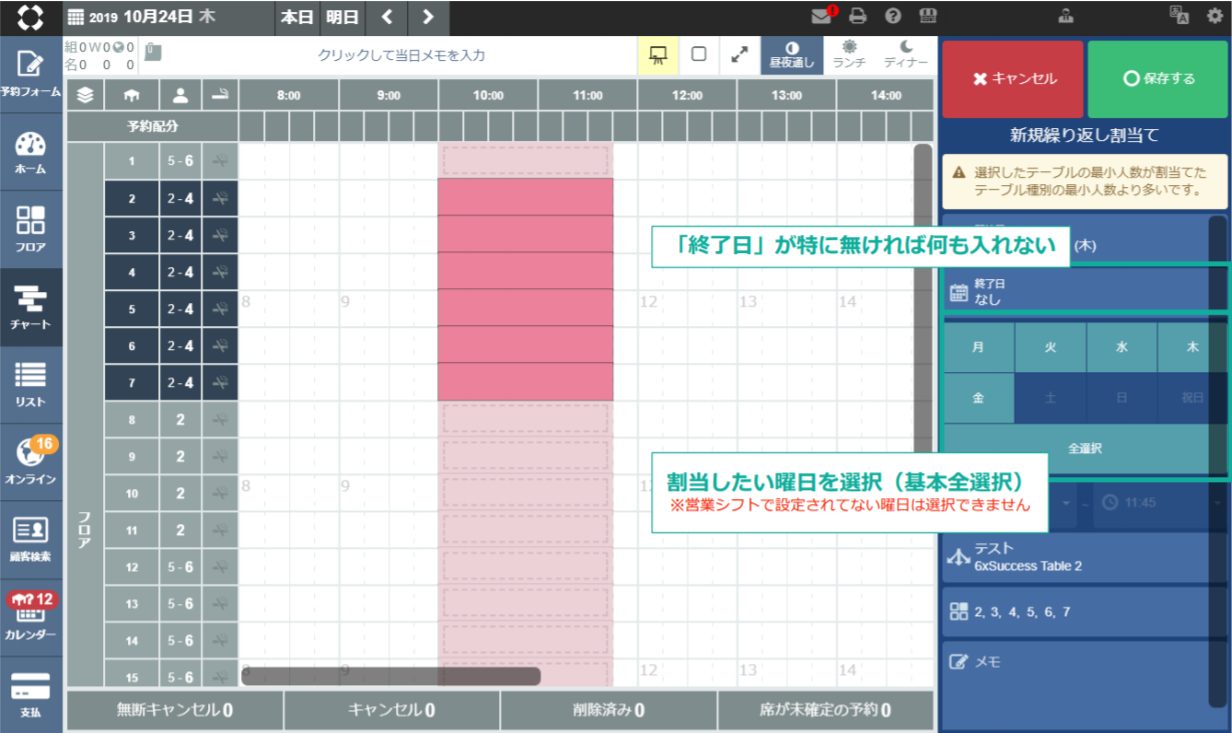Click the fullscreen expand arrows icon
Viewport: 1232px width, 733px height.
coord(739,55)
